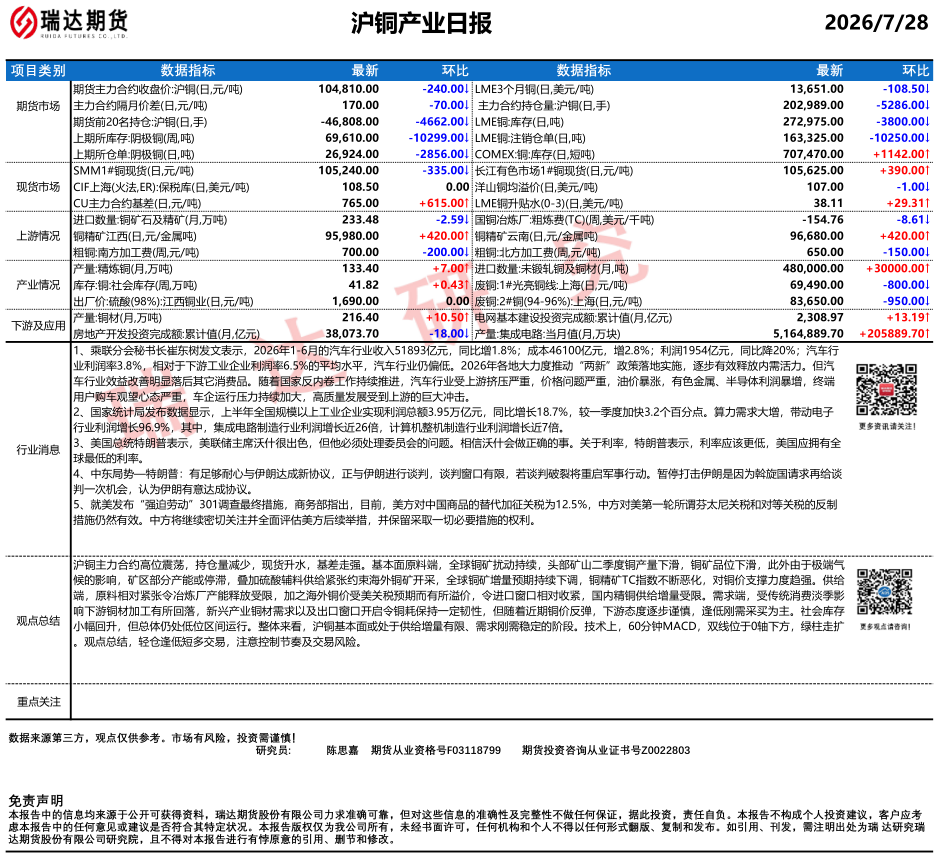Select the 重点关注 section label
Viewport: 938px width, 857px height.
(x=38, y=702)
